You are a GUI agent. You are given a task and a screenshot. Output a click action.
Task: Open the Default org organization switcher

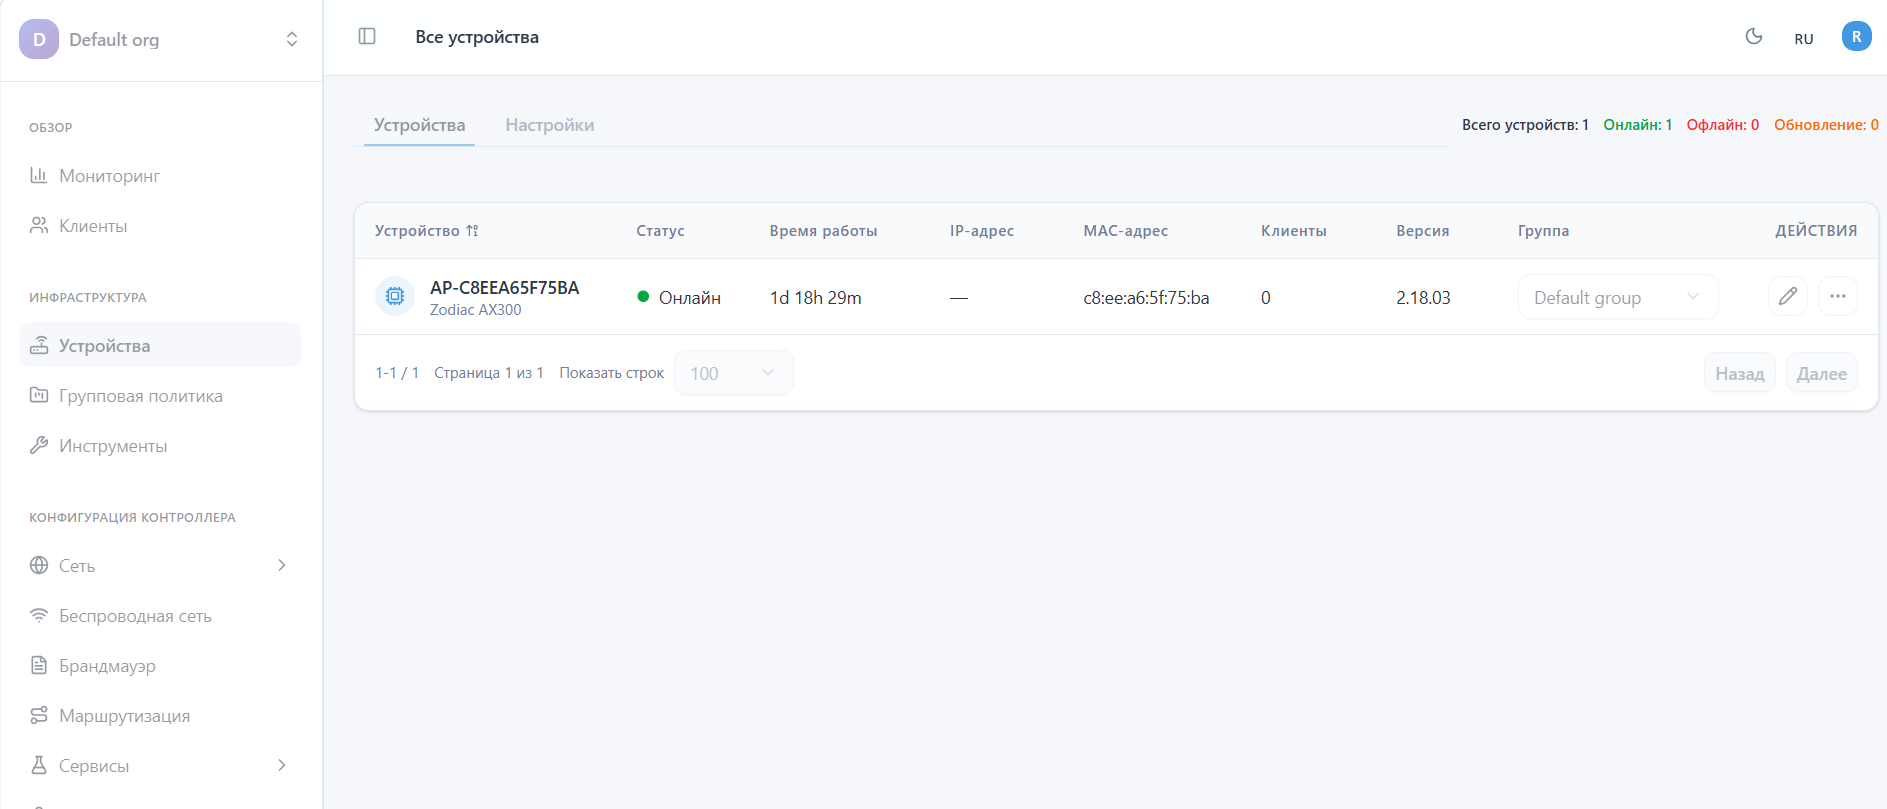point(160,40)
